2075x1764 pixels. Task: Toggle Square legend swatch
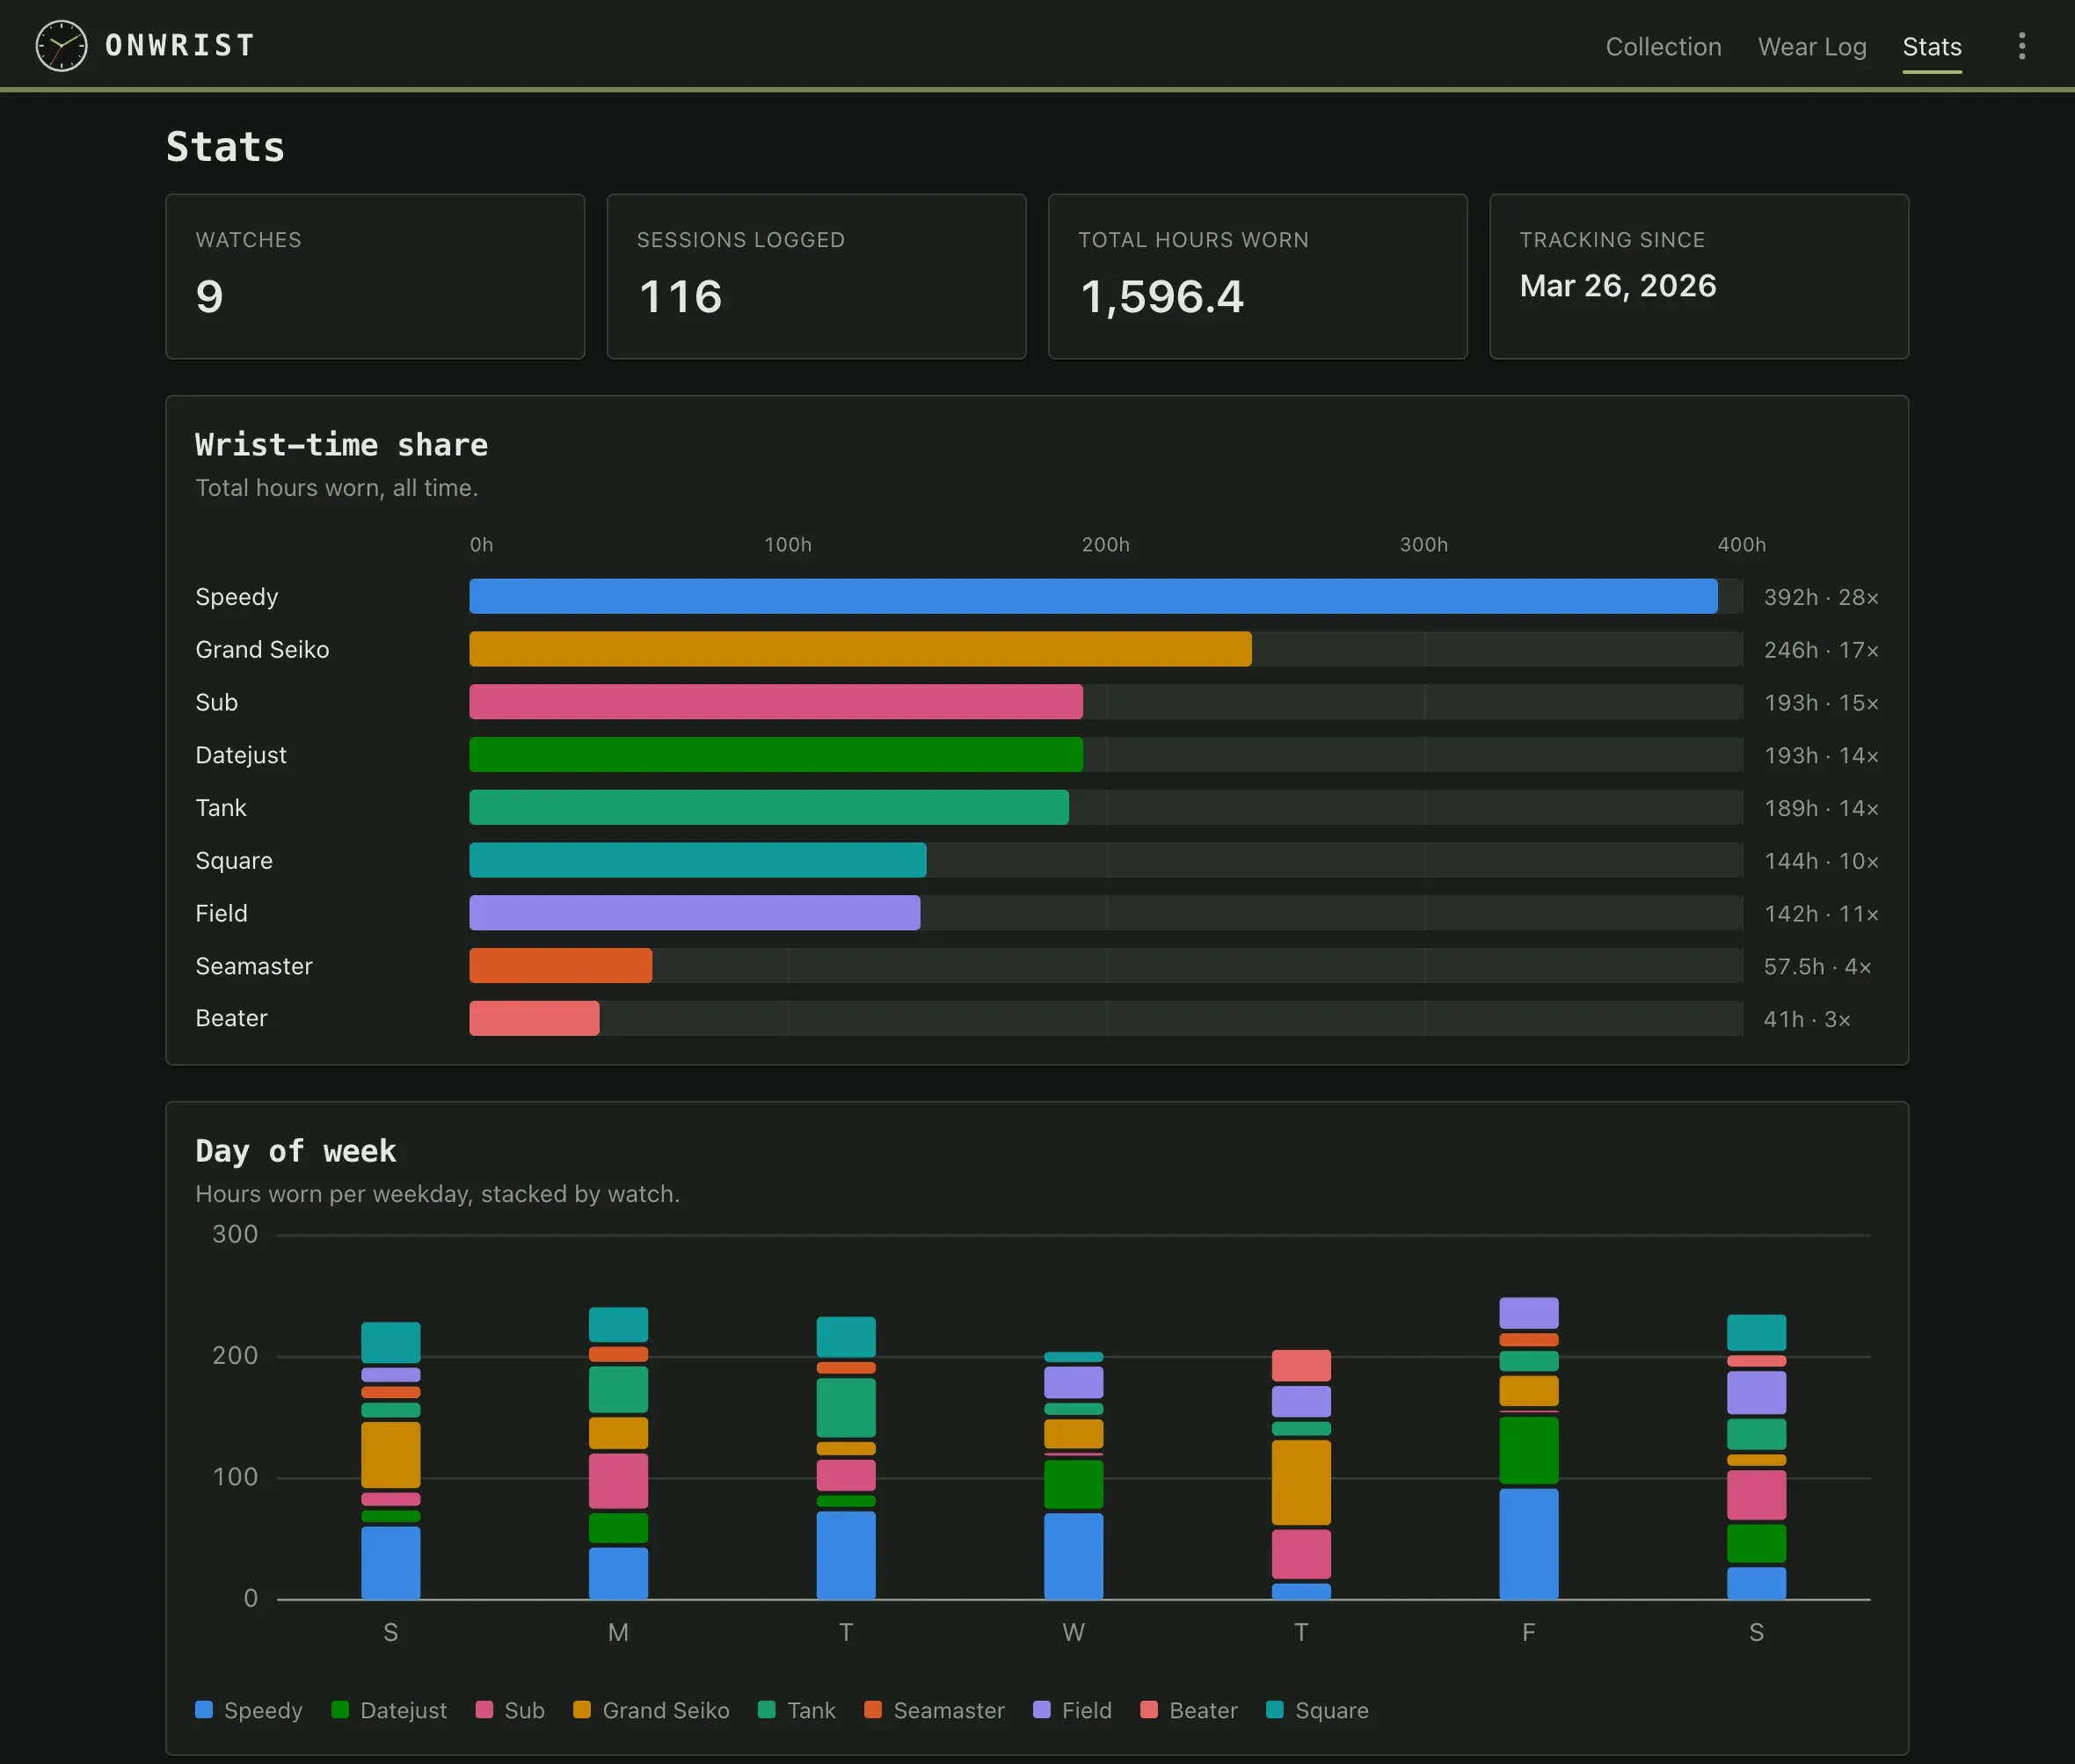tap(1275, 1709)
